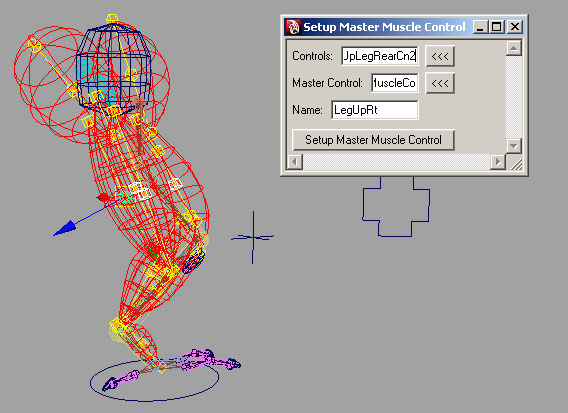Image resolution: width=568 pixels, height=413 pixels.
Task: Close the Setup Master Muscle Control window
Action: (515, 27)
